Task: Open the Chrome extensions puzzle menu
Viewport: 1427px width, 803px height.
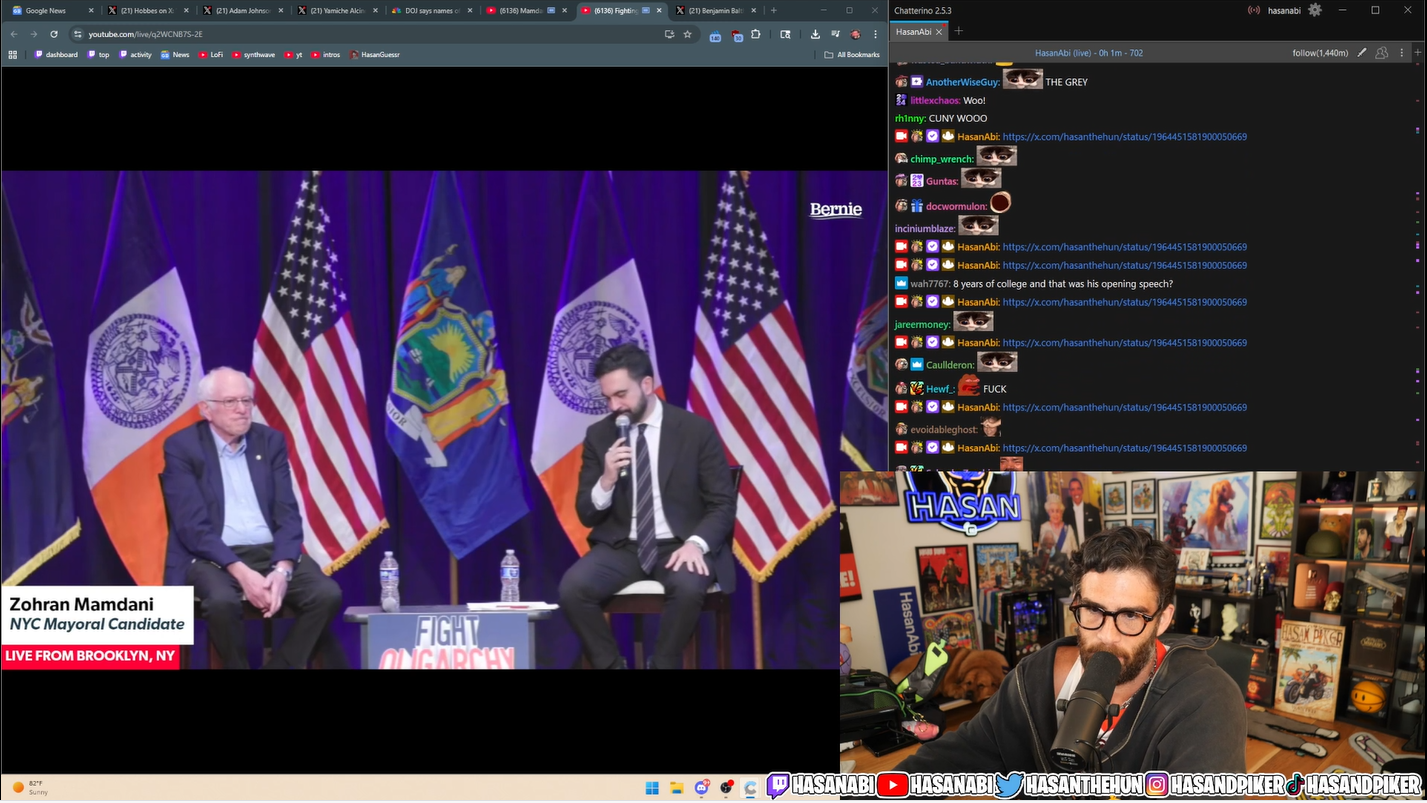Action: (x=756, y=34)
